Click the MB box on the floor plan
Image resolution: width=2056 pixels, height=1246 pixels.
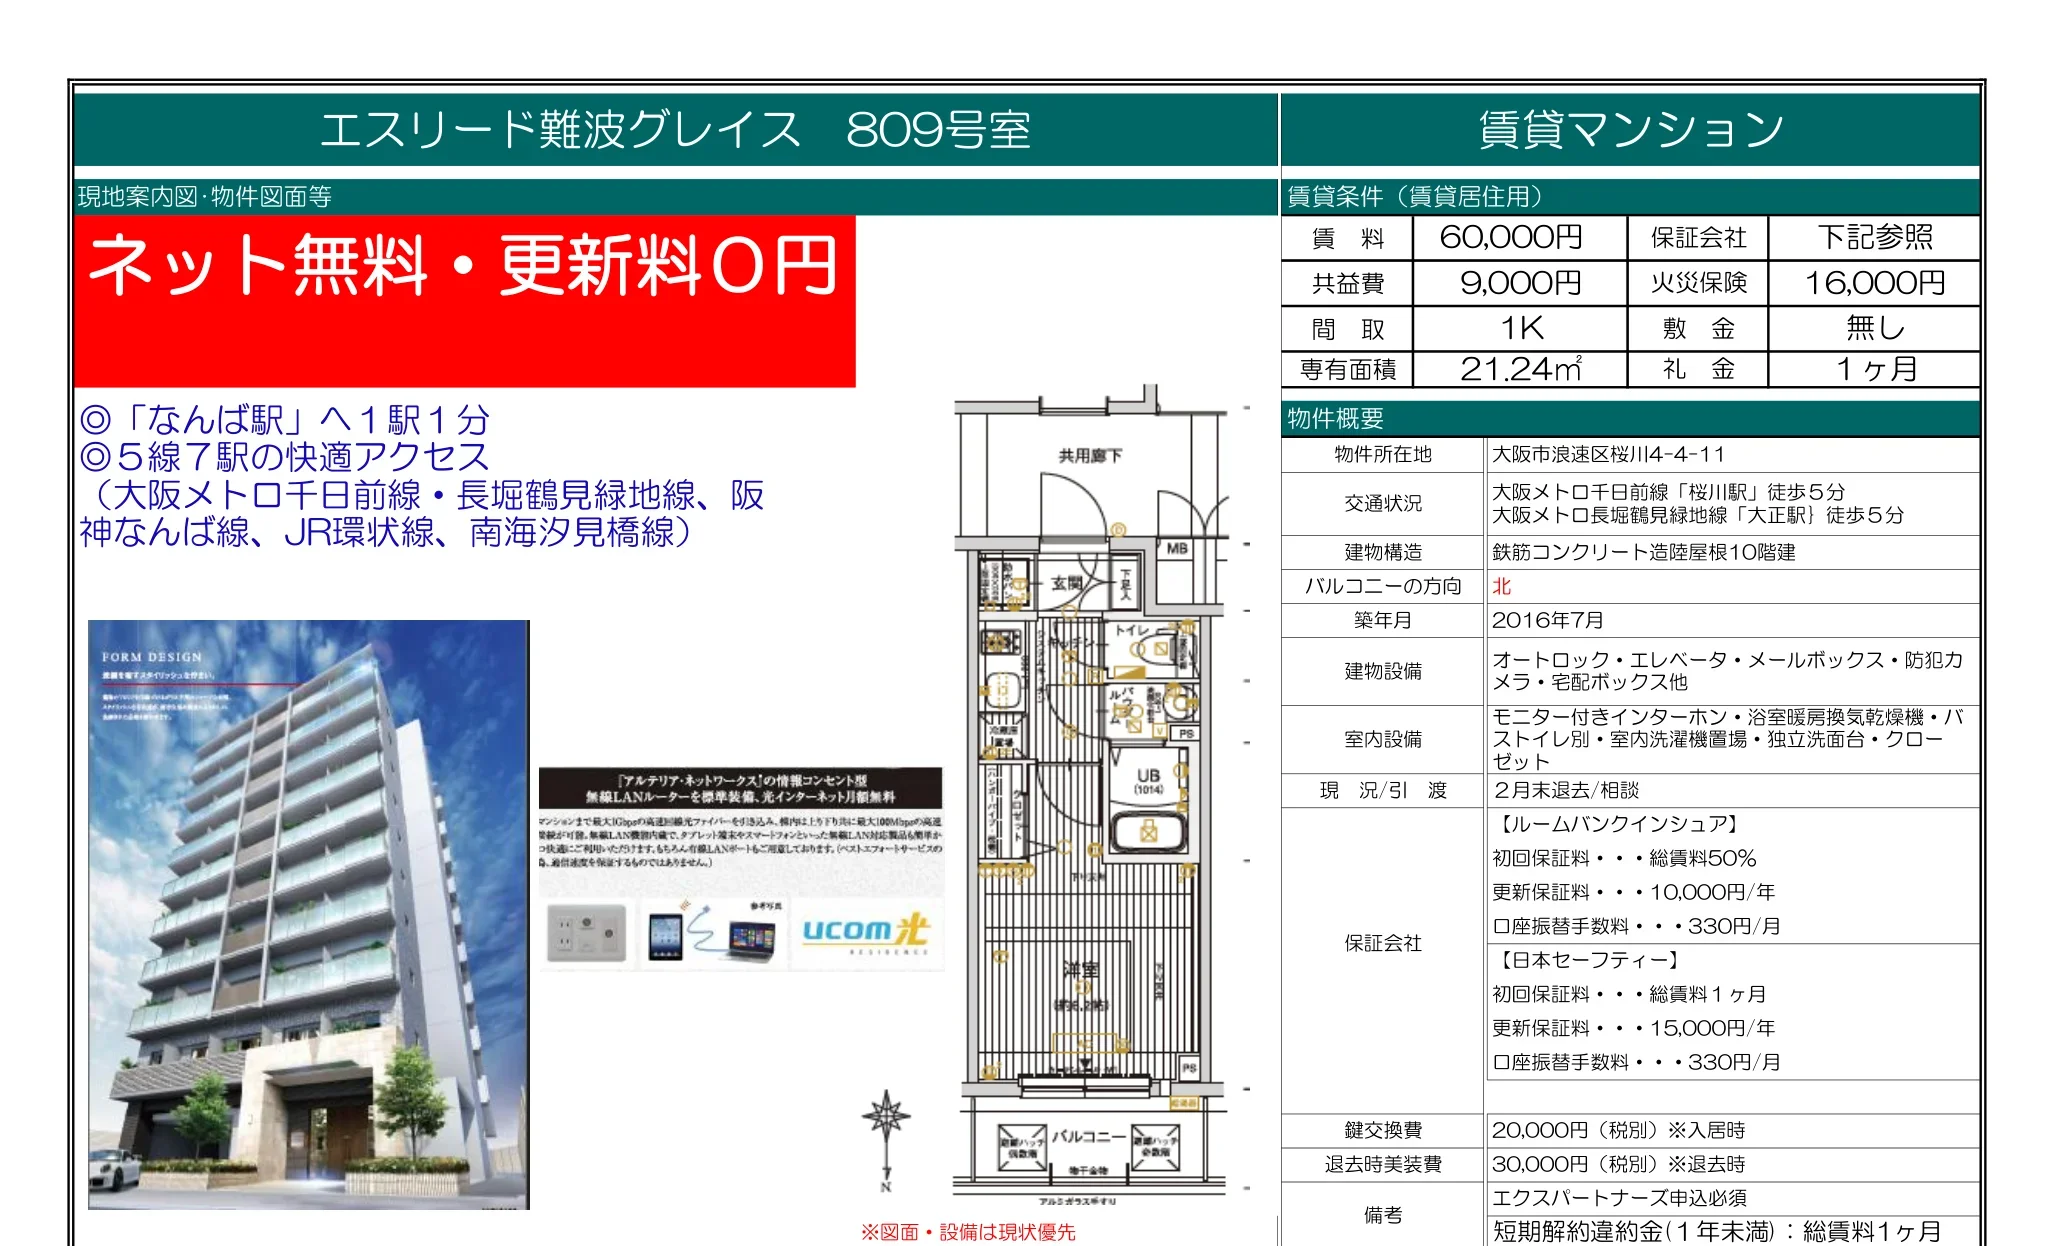point(1179,547)
